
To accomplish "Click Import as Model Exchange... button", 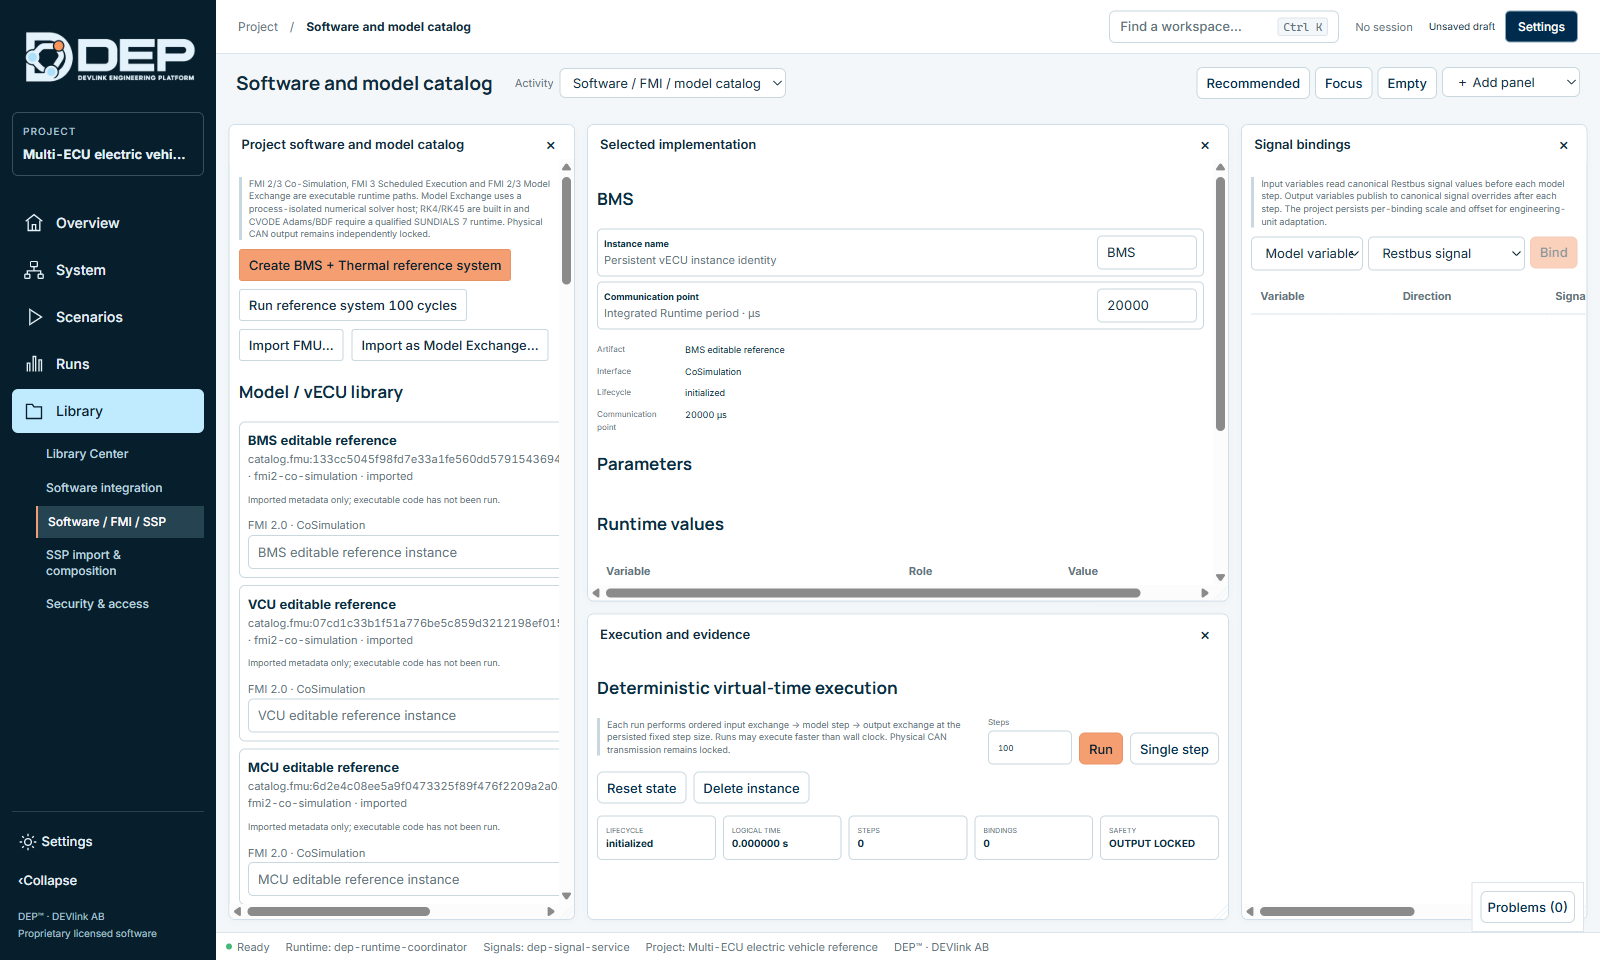I will pyautogui.click(x=450, y=345).
